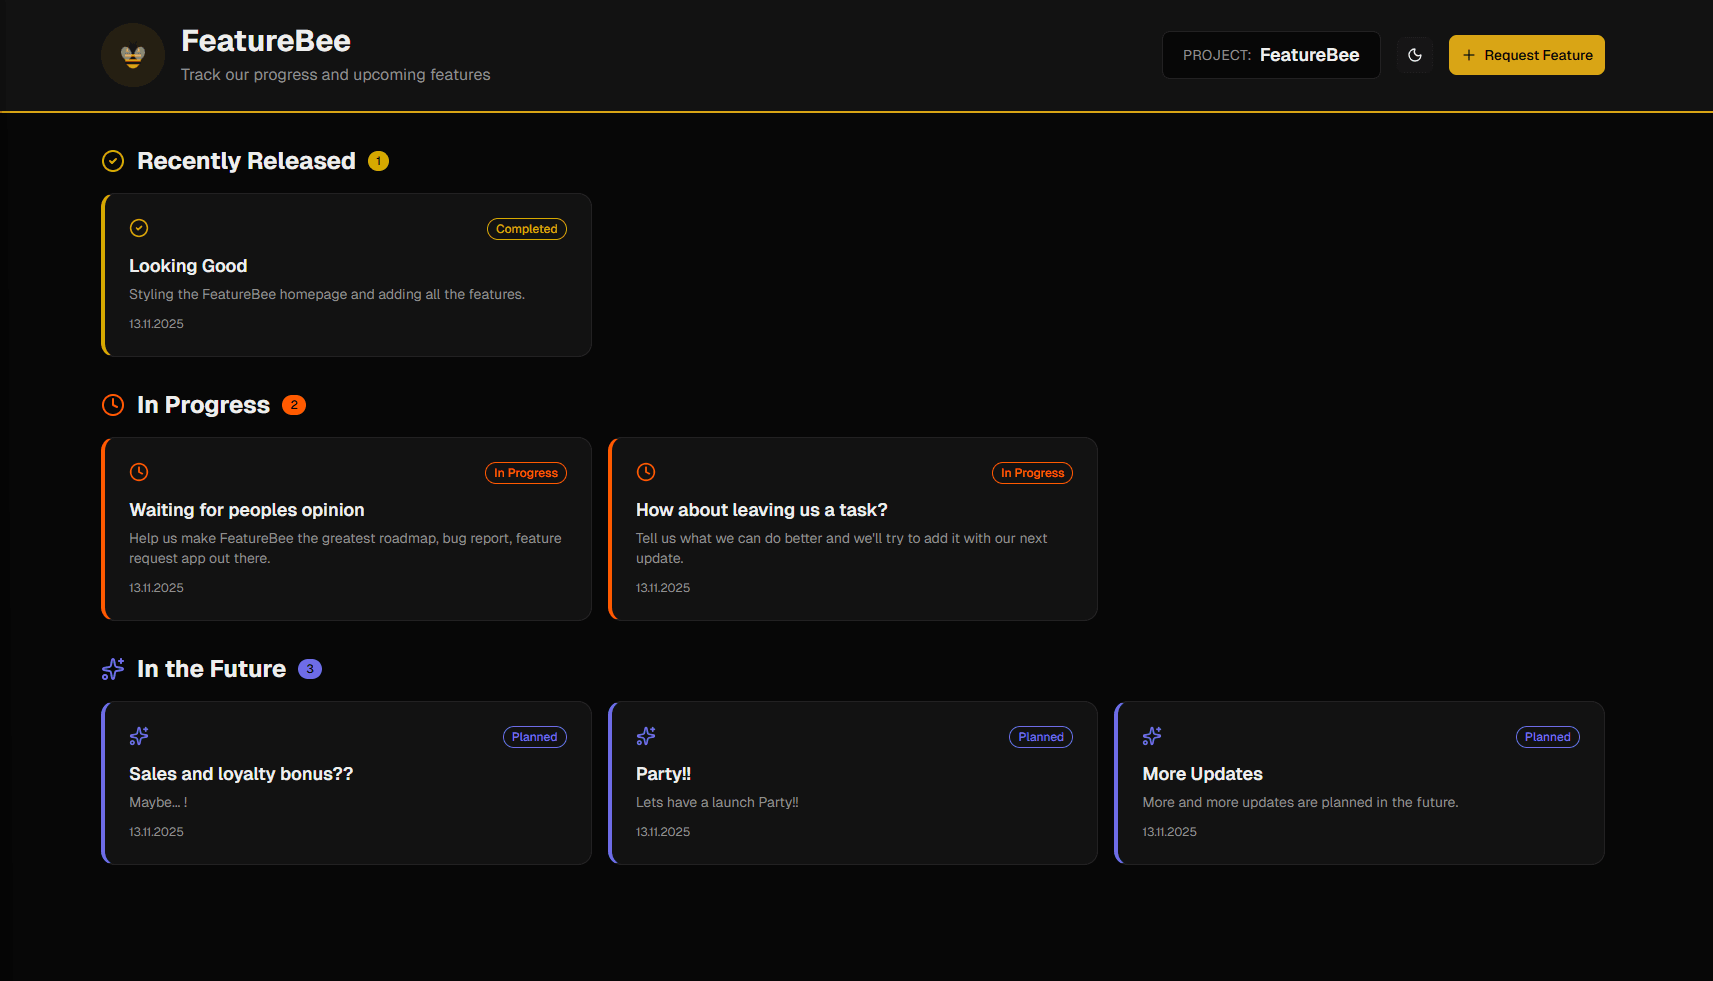Click the sparkles icon on the More Updates card
Screen dimensions: 1713x981
[1152, 736]
